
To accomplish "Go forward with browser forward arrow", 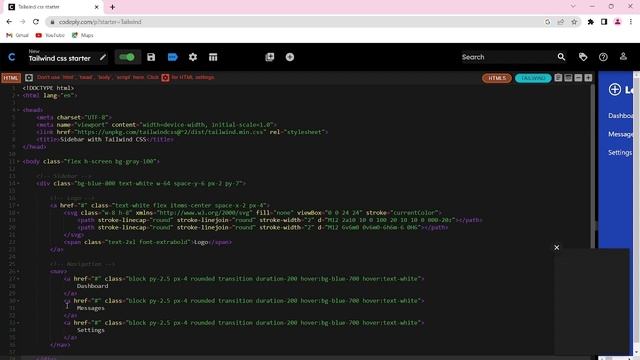I will click(x=22, y=22).
